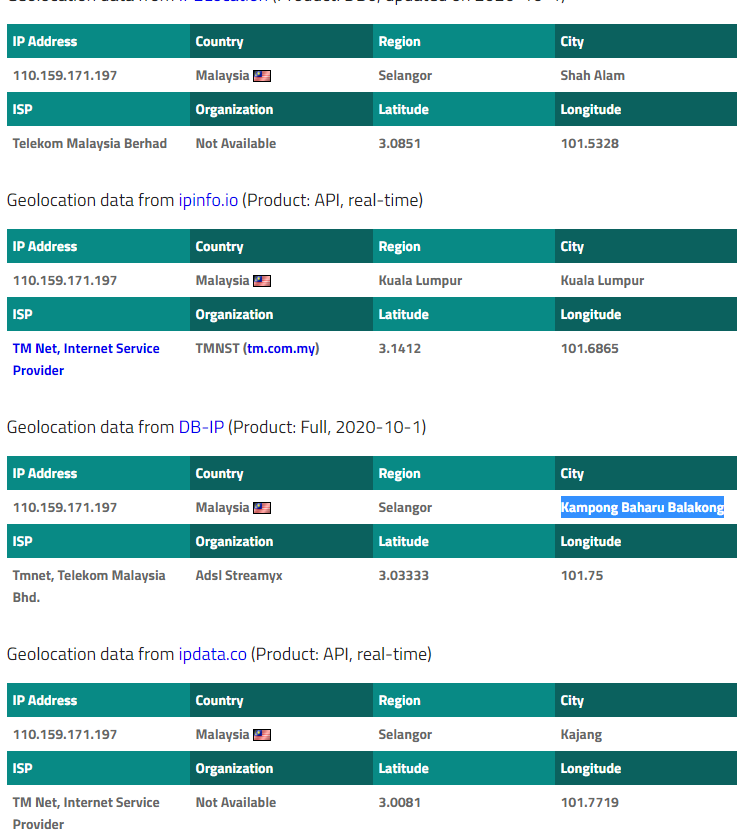The image size is (742, 840).
Task: Click Adsl Streamyx organization cell
Action: point(238,576)
